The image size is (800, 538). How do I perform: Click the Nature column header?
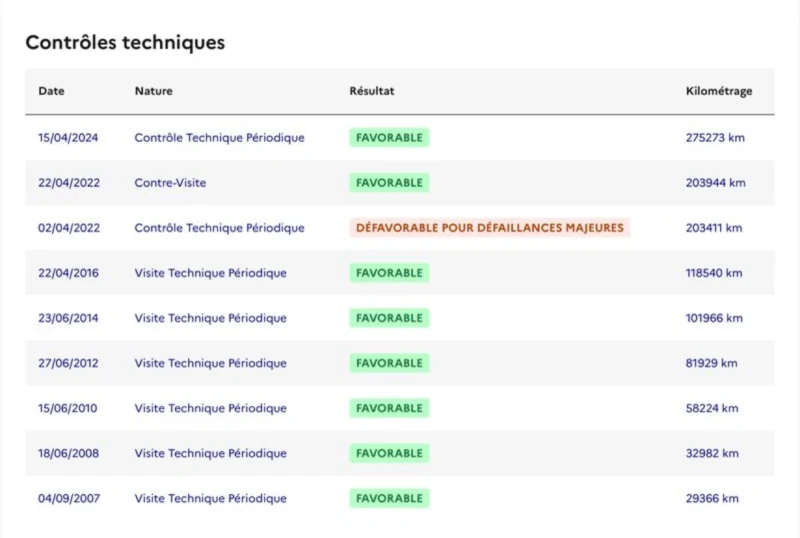point(153,91)
